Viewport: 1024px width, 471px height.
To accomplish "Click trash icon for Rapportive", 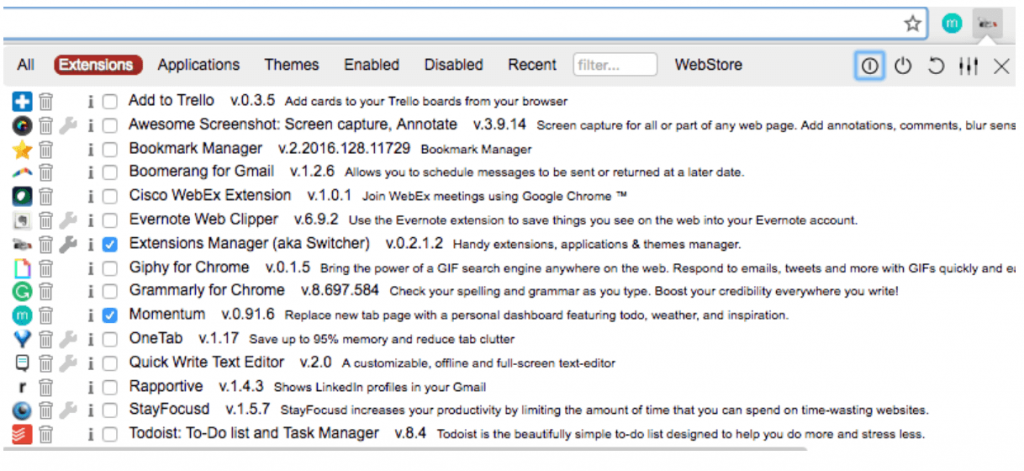I will click(x=46, y=387).
